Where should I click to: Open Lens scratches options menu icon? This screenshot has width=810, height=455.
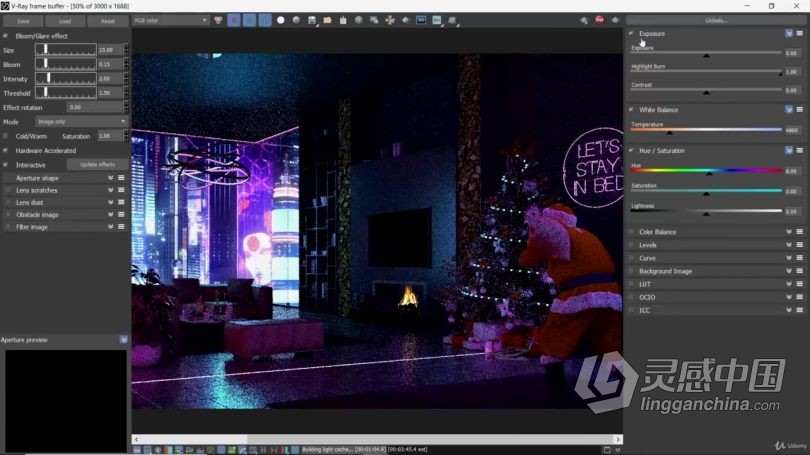[121, 190]
